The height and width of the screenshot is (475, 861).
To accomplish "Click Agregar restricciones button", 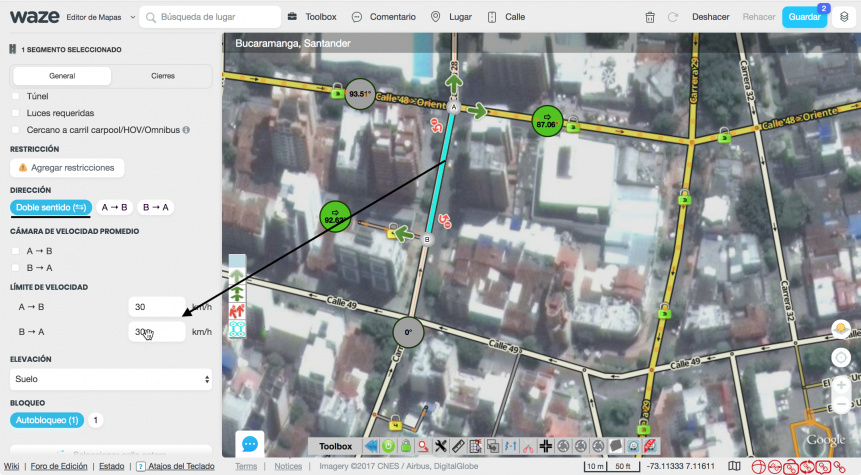I will click(67, 168).
